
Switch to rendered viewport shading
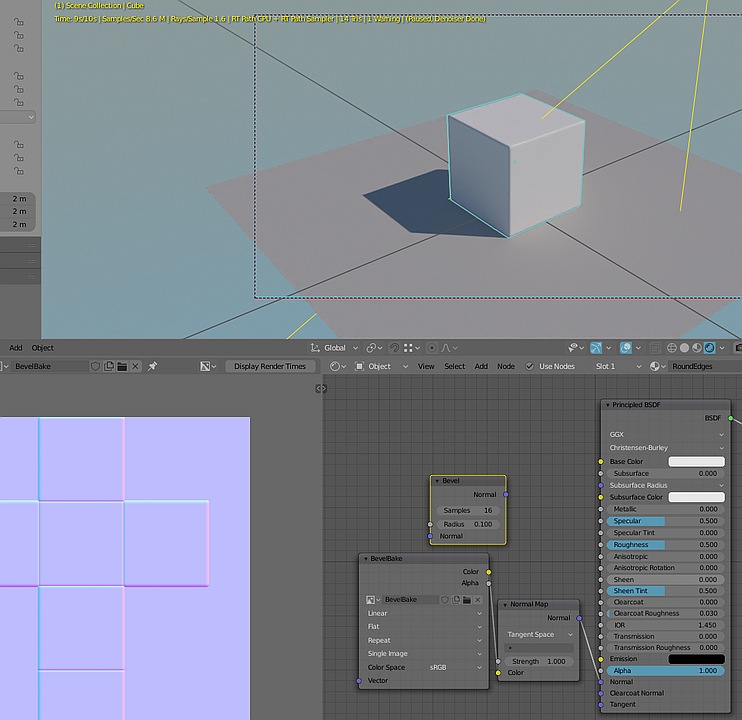(x=709, y=348)
